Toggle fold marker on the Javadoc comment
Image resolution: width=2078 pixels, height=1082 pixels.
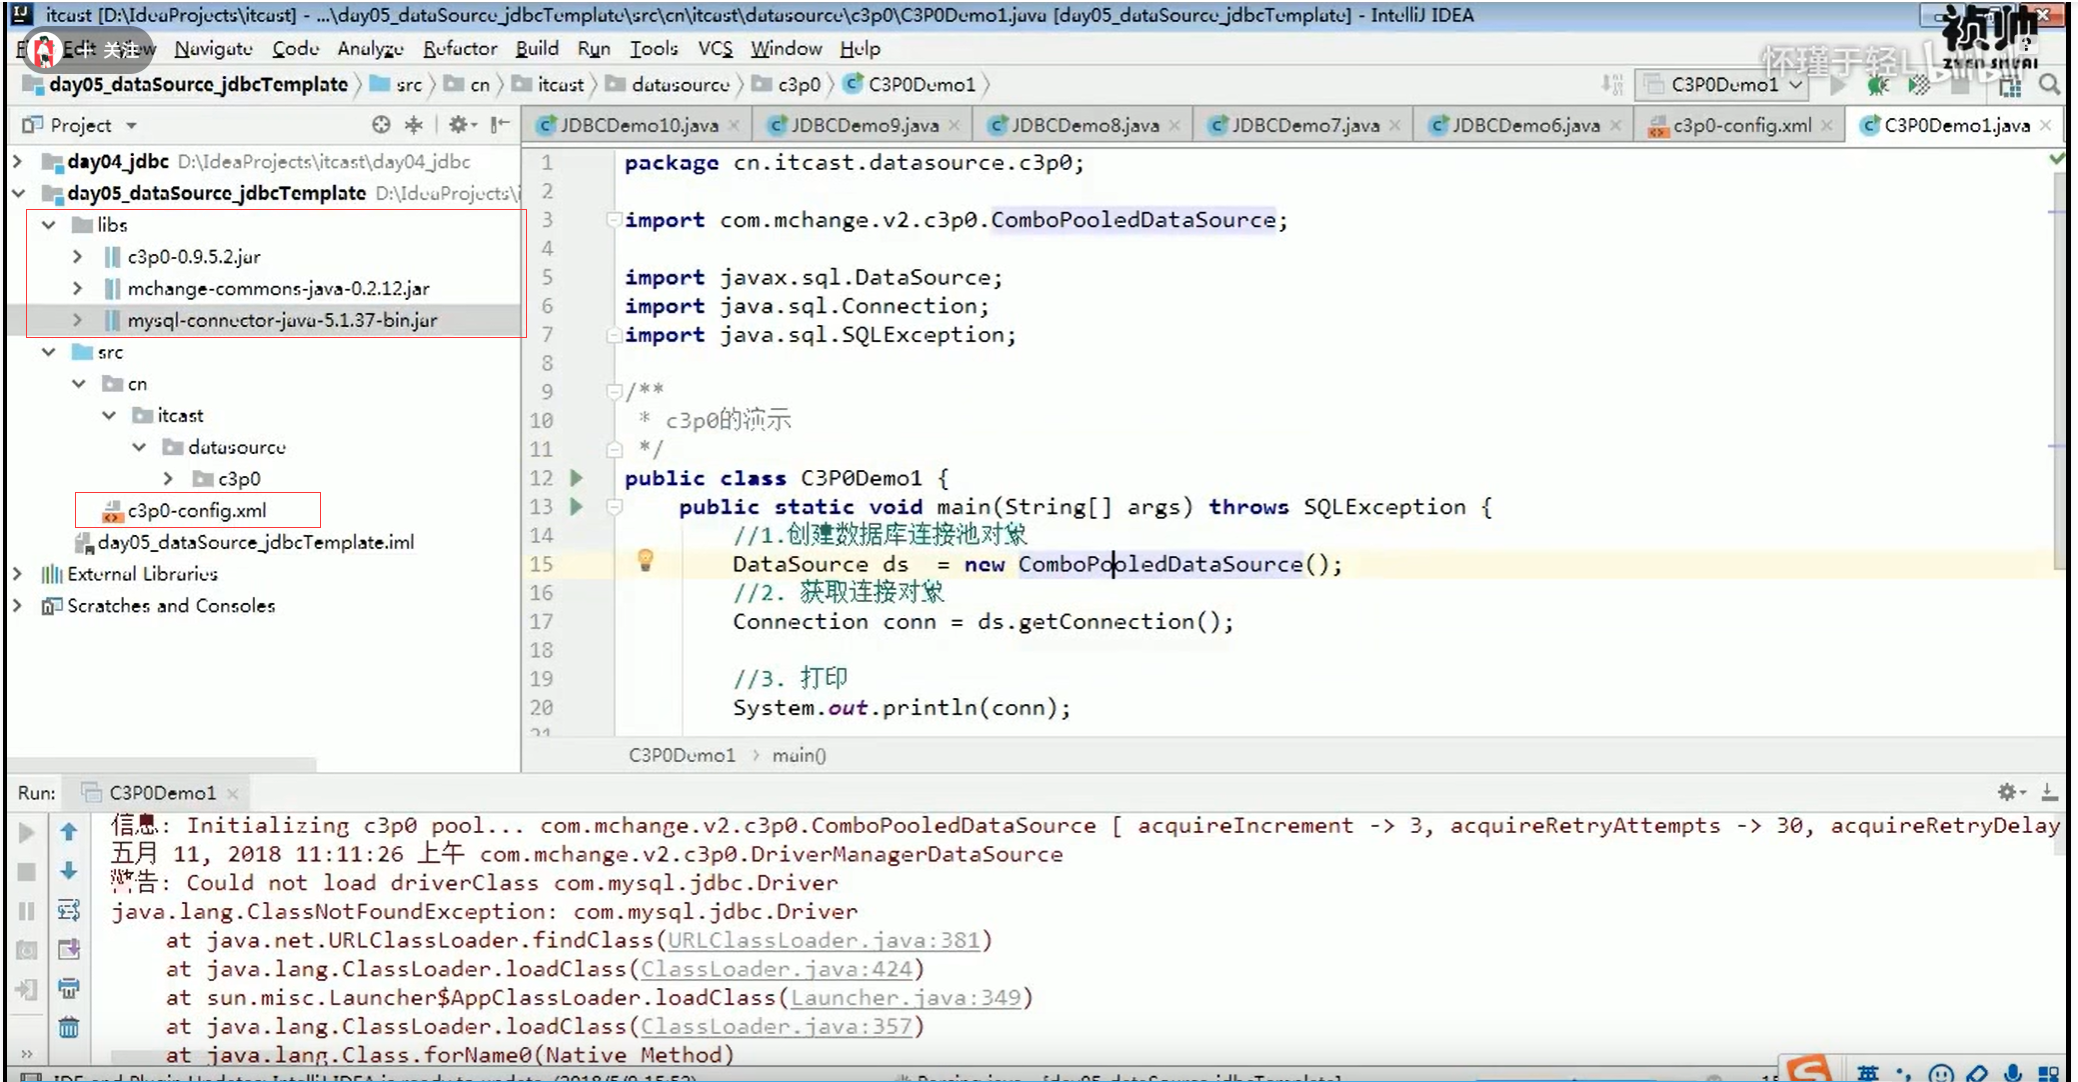point(615,391)
